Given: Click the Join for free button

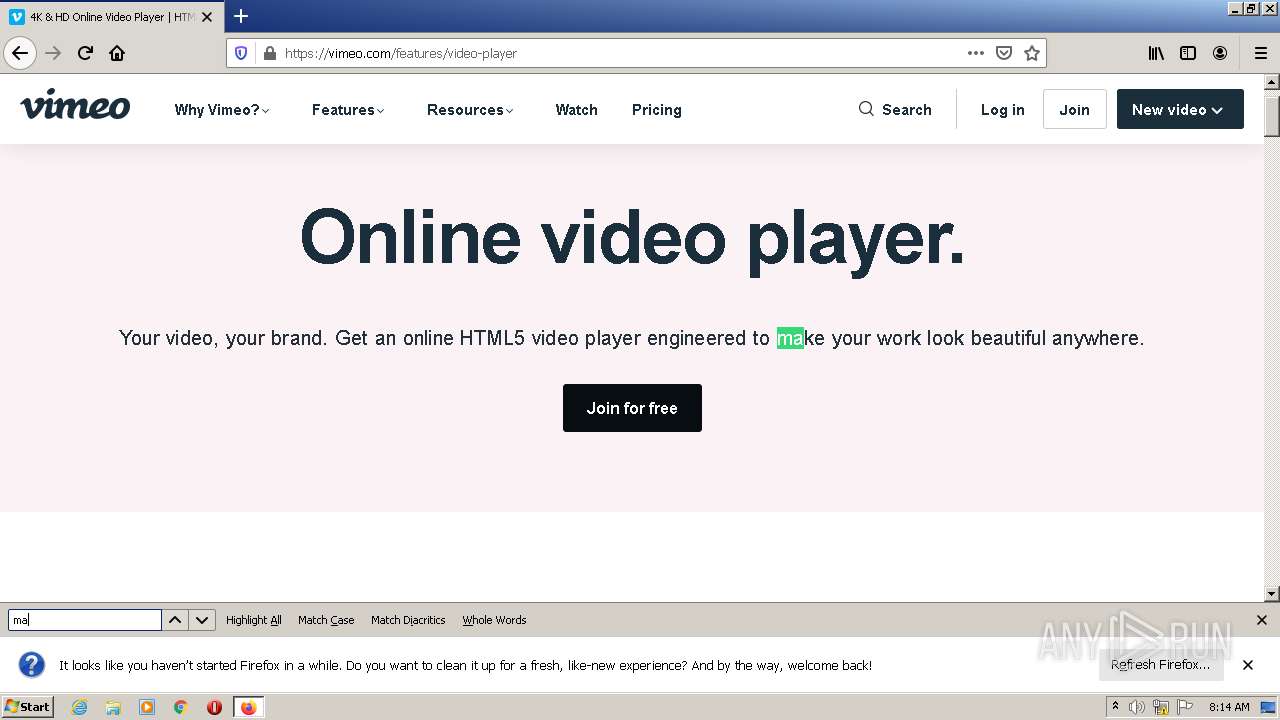Looking at the screenshot, I should (632, 408).
